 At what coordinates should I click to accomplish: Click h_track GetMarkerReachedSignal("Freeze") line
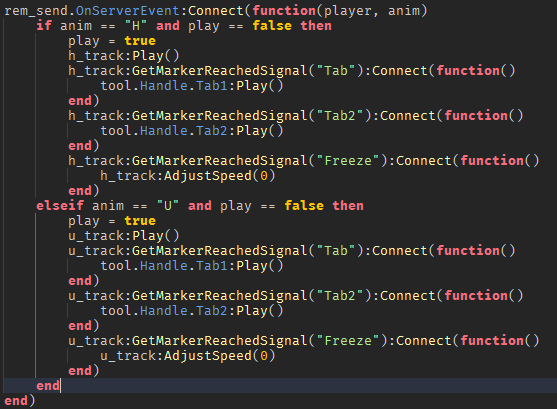pos(304,161)
